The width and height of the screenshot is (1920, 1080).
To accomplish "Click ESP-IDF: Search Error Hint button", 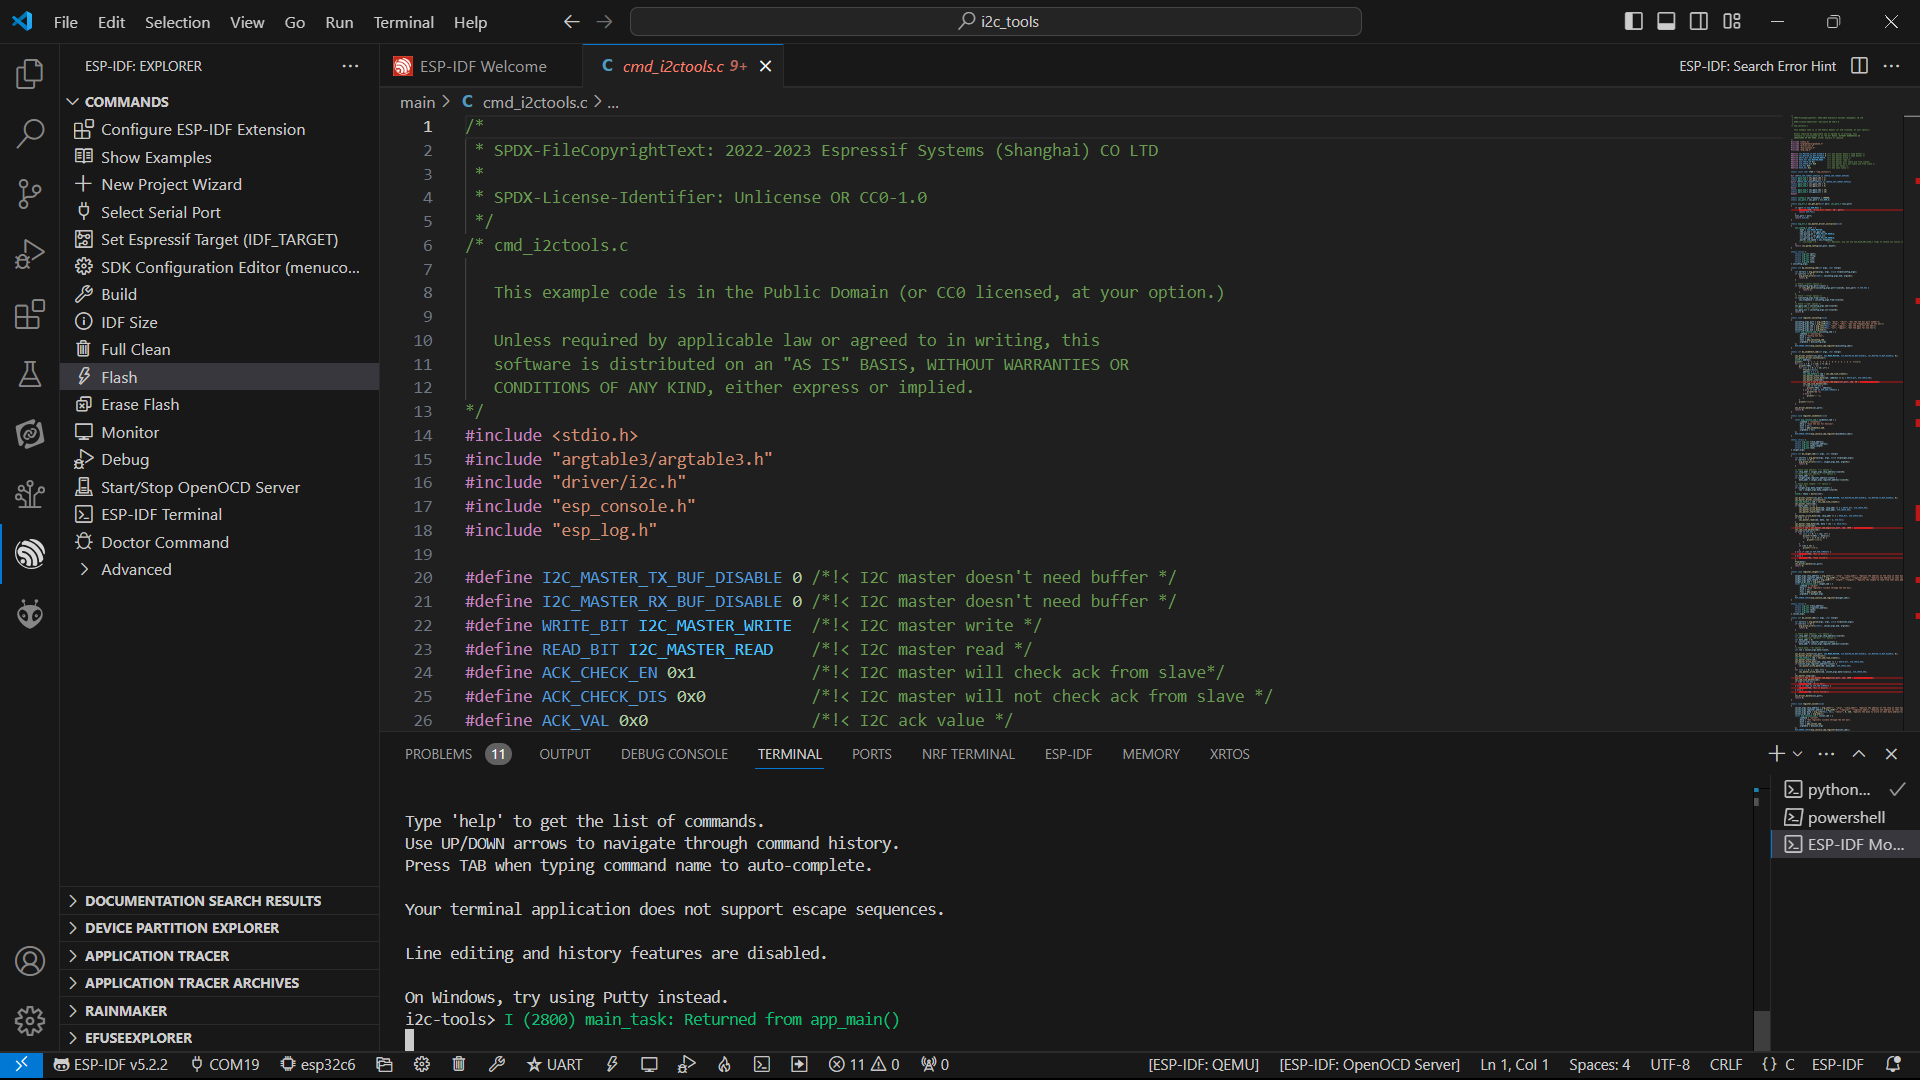I will 1757,66.
